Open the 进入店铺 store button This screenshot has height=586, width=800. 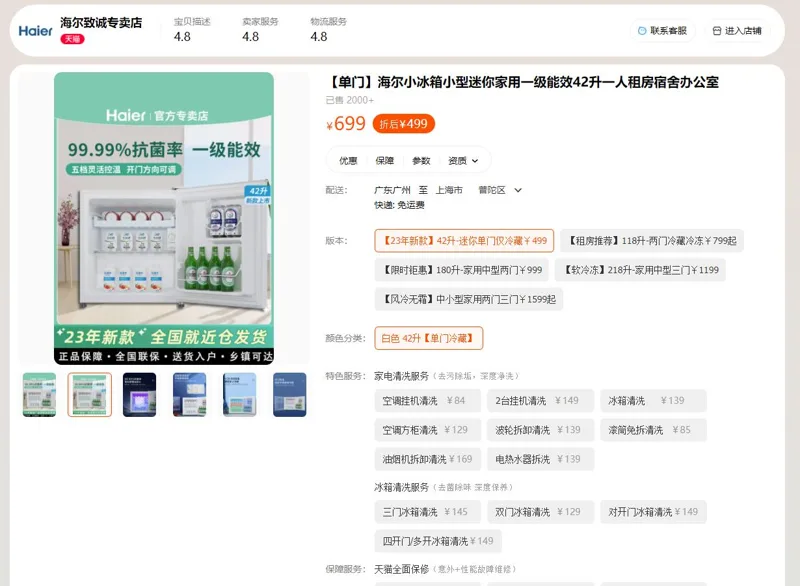pyautogui.click(x=737, y=31)
